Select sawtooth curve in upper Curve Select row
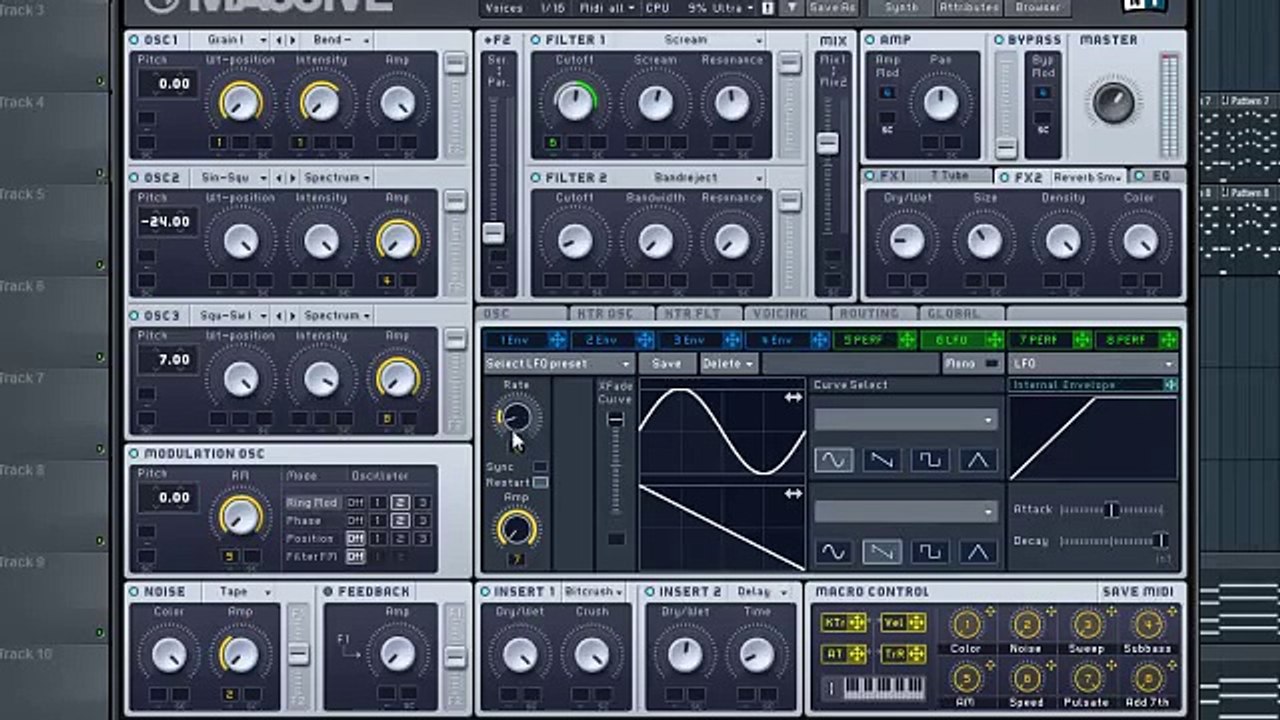Image resolution: width=1280 pixels, height=720 pixels. pyautogui.click(x=881, y=460)
